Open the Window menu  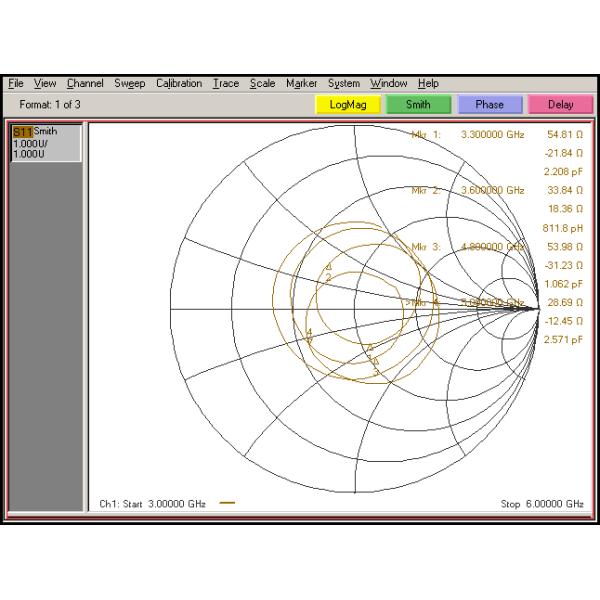click(x=389, y=84)
